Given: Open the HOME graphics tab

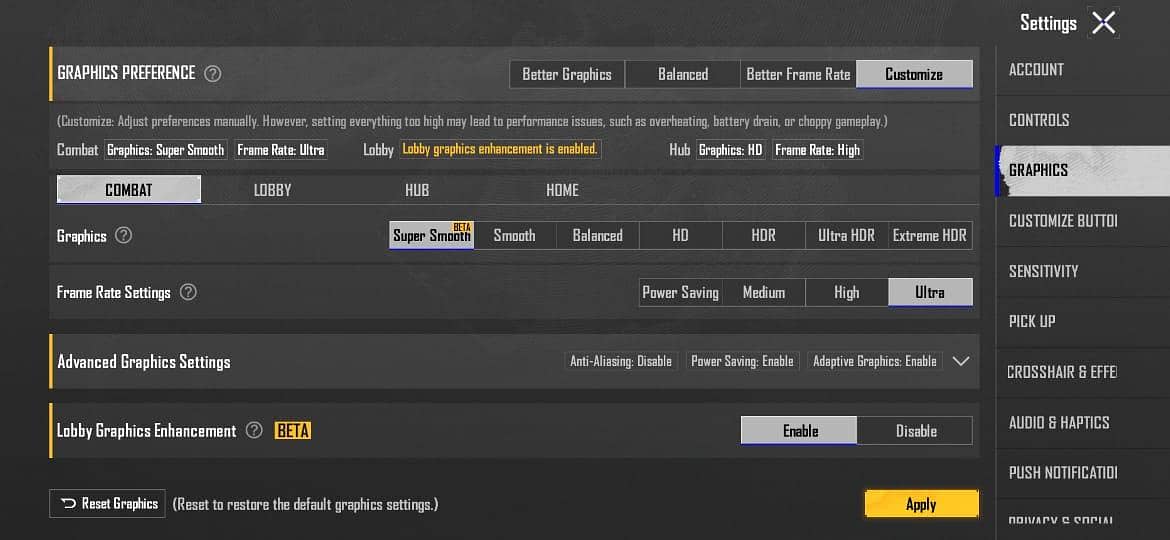Looking at the screenshot, I should pos(562,190).
